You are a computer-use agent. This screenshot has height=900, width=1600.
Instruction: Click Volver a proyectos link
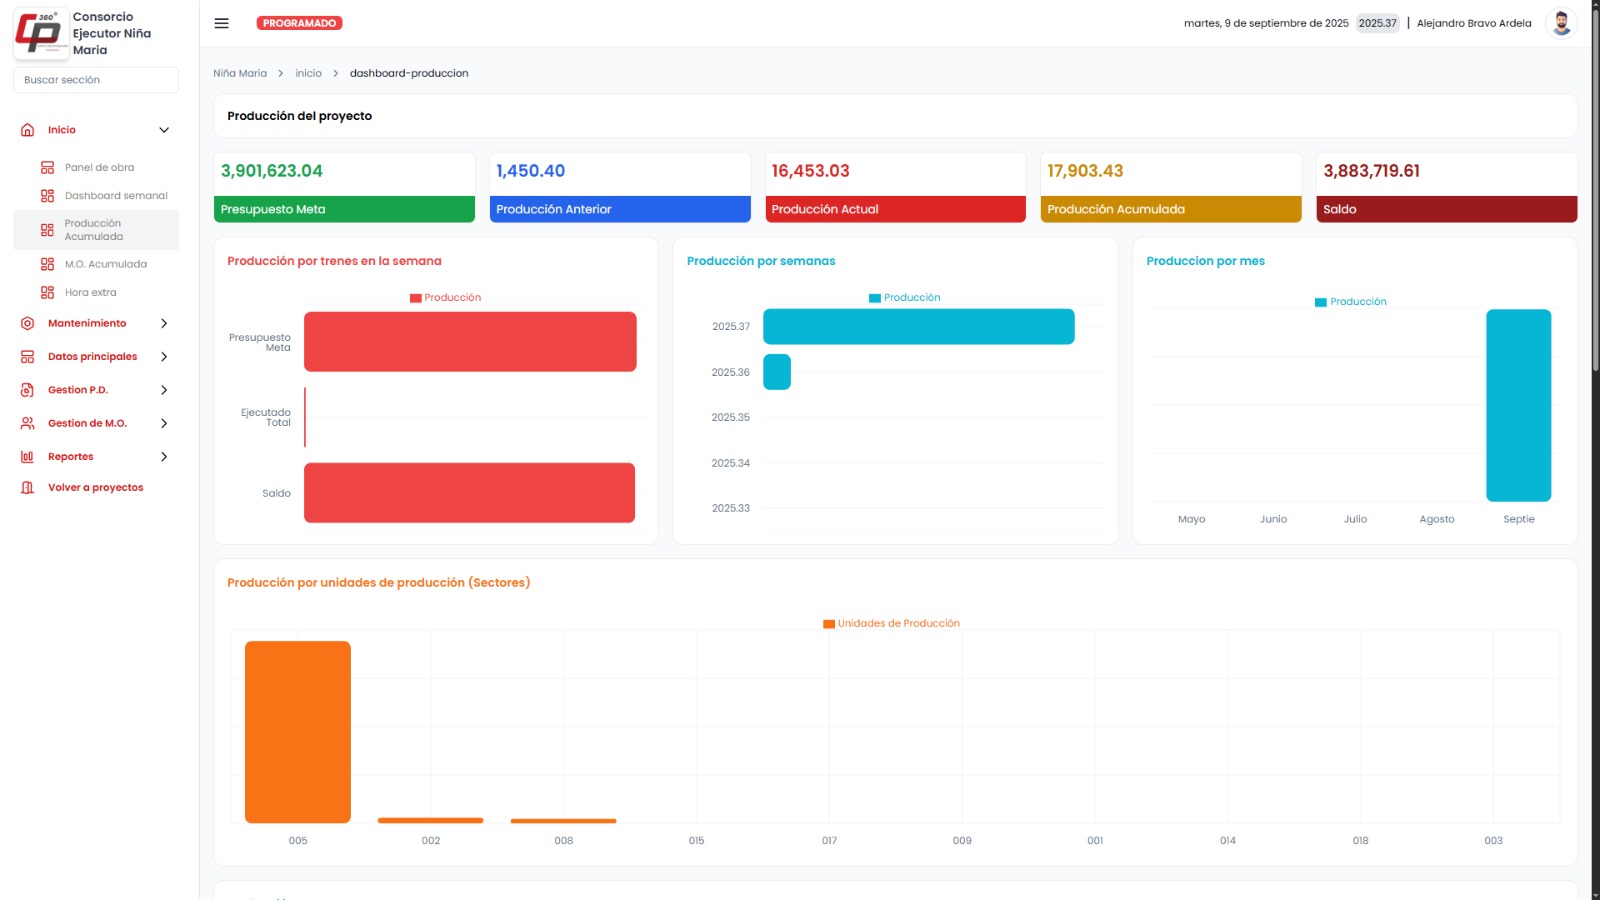(96, 488)
